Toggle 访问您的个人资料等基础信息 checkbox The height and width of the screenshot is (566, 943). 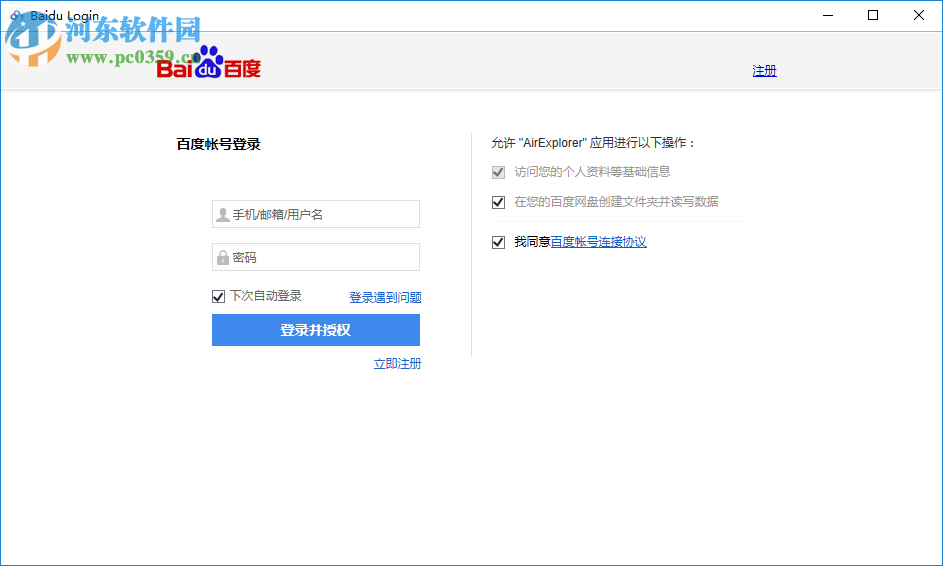(498, 173)
